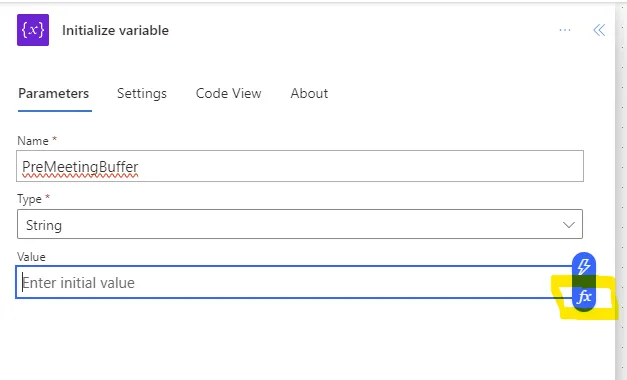Click the Initialize variable title text

pos(115,30)
